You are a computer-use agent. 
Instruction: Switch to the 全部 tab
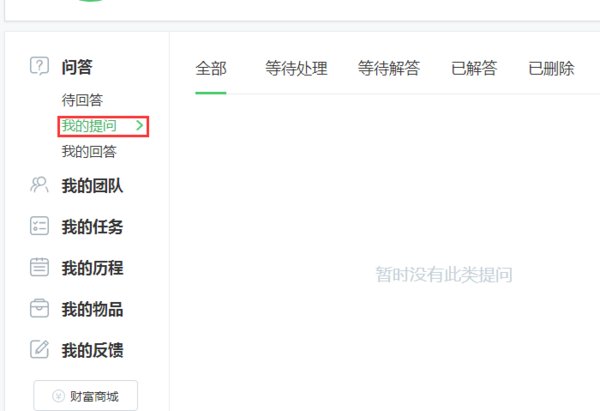click(211, 69)
